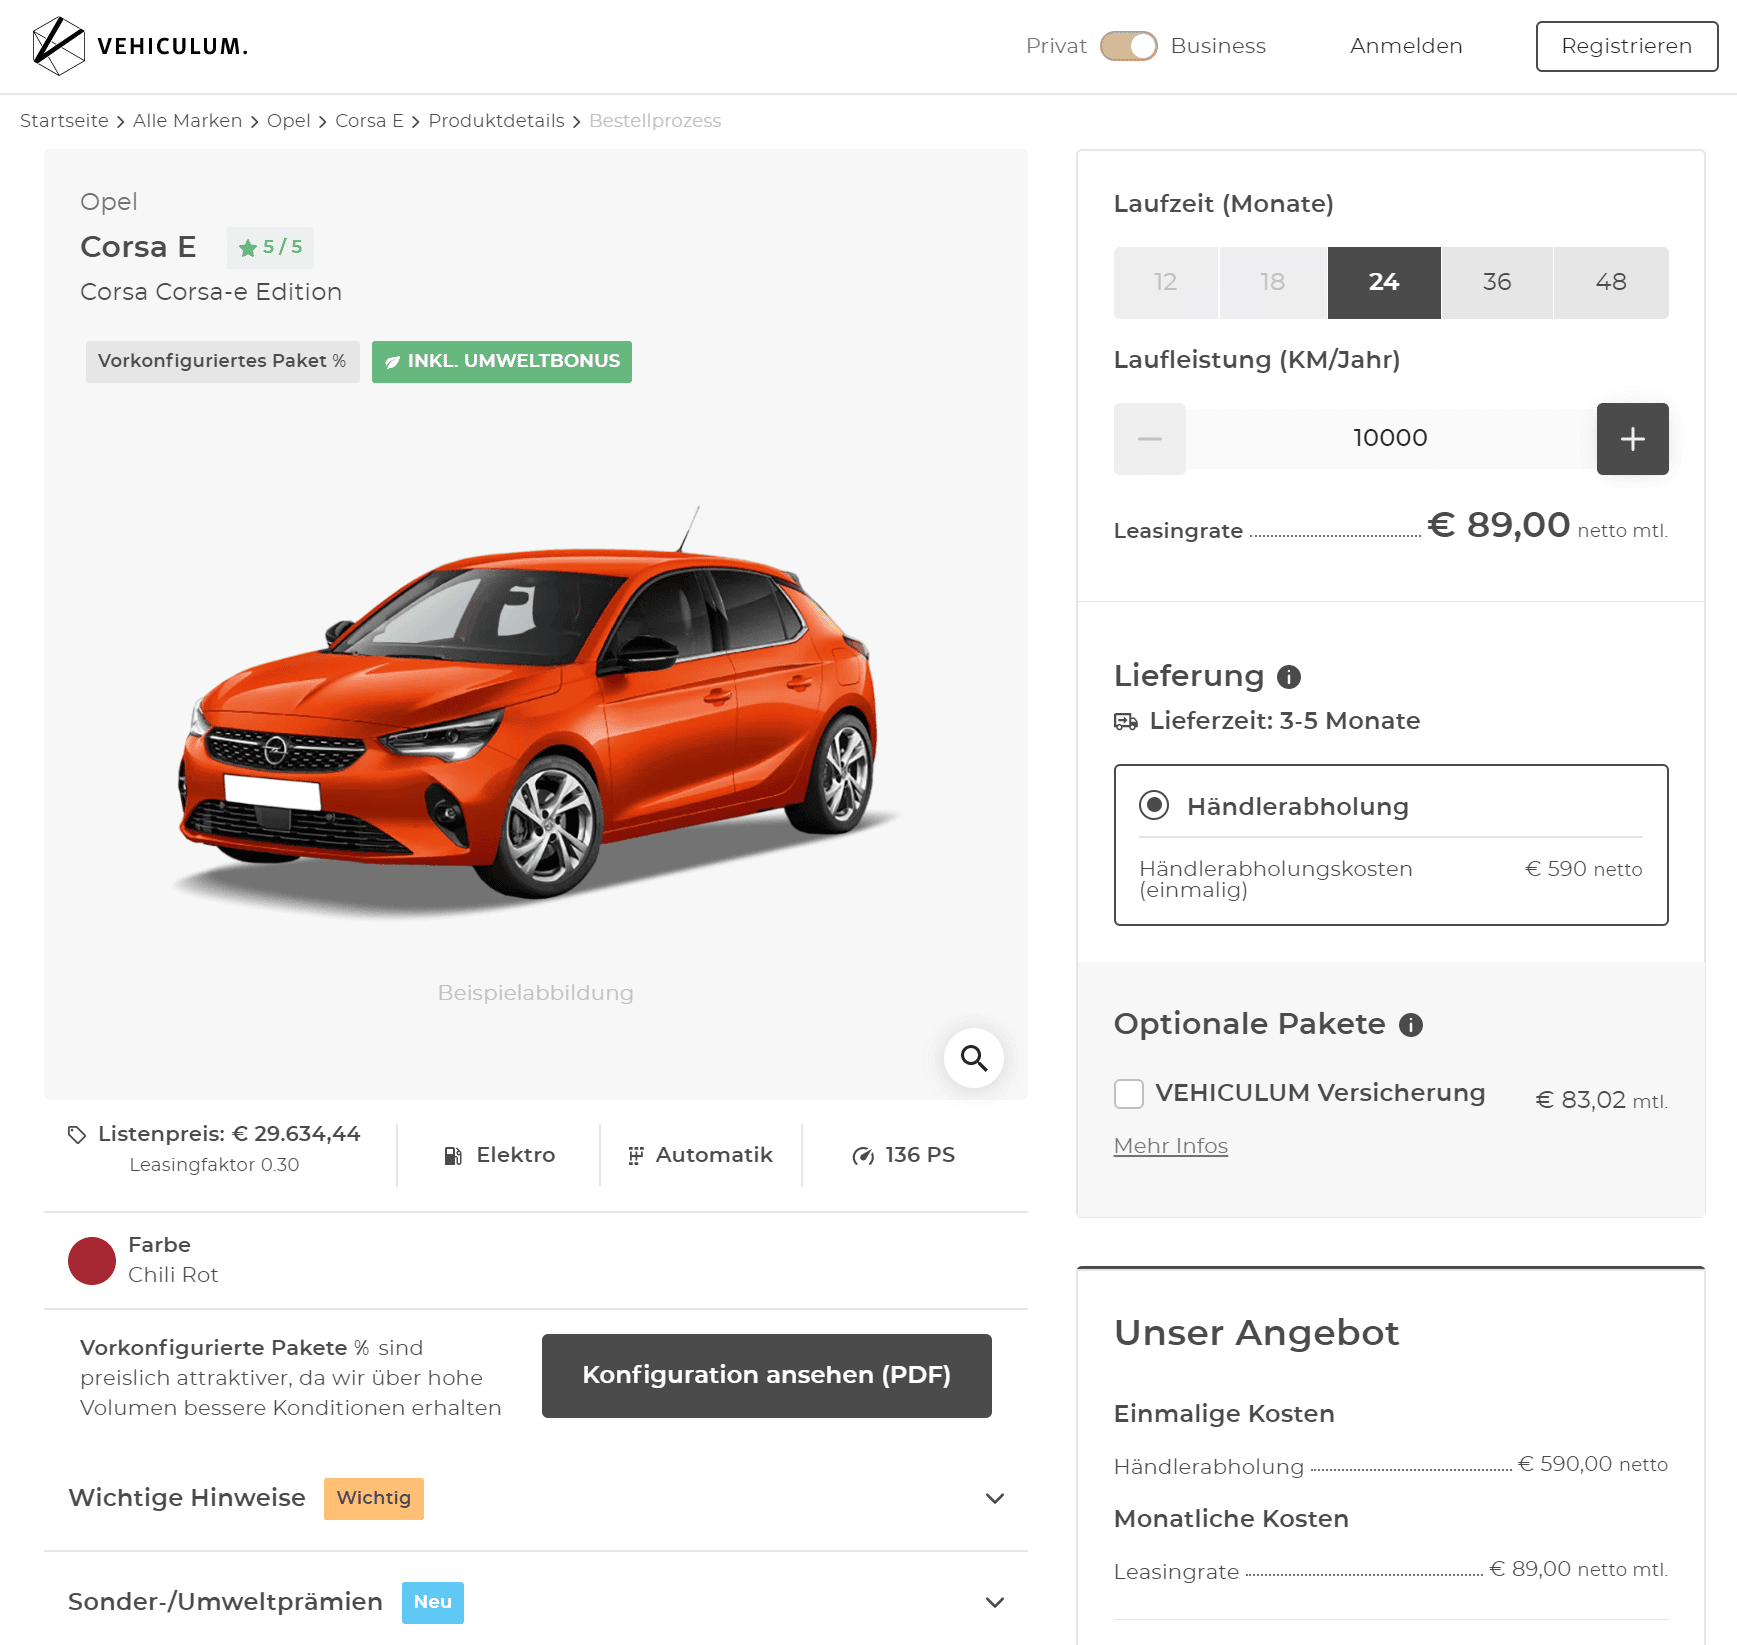This screenshot has width=1737, height=1645.
Task: Click the € 83,02 mtl. insurance price
Action: (x=1602, y=1101)
